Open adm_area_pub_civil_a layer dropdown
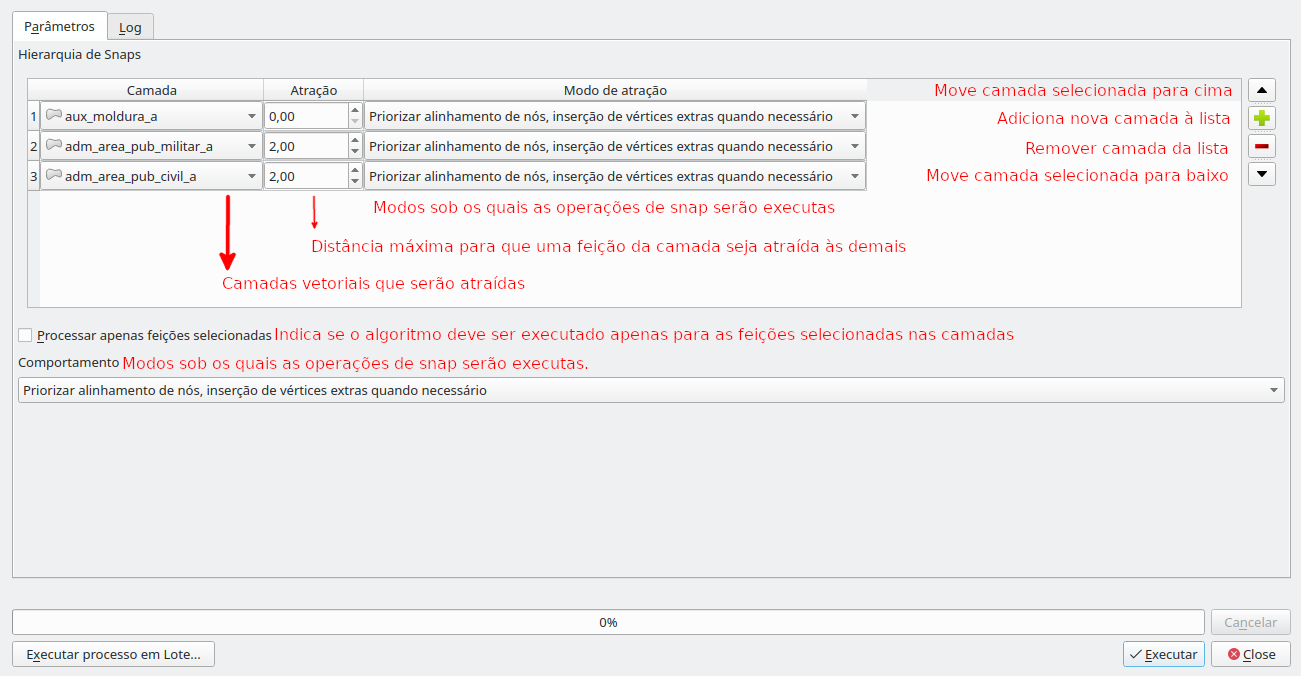The height and width of the screenshot is (676, 1301). pyautogui.click(x=152, y=176)
